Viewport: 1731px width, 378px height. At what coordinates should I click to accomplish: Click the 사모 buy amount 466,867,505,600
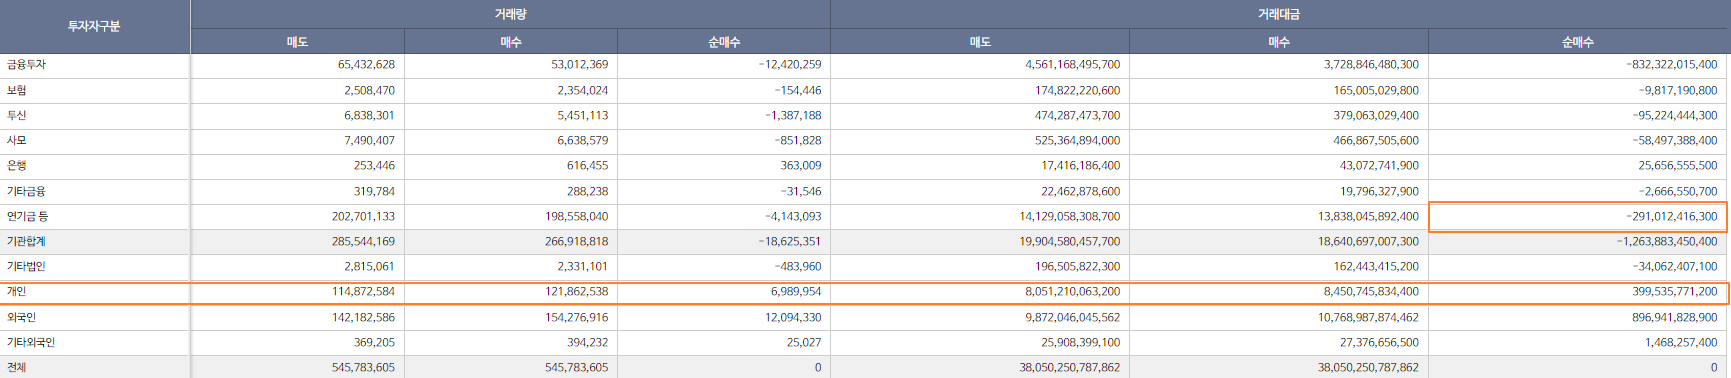pos(1376,141)
